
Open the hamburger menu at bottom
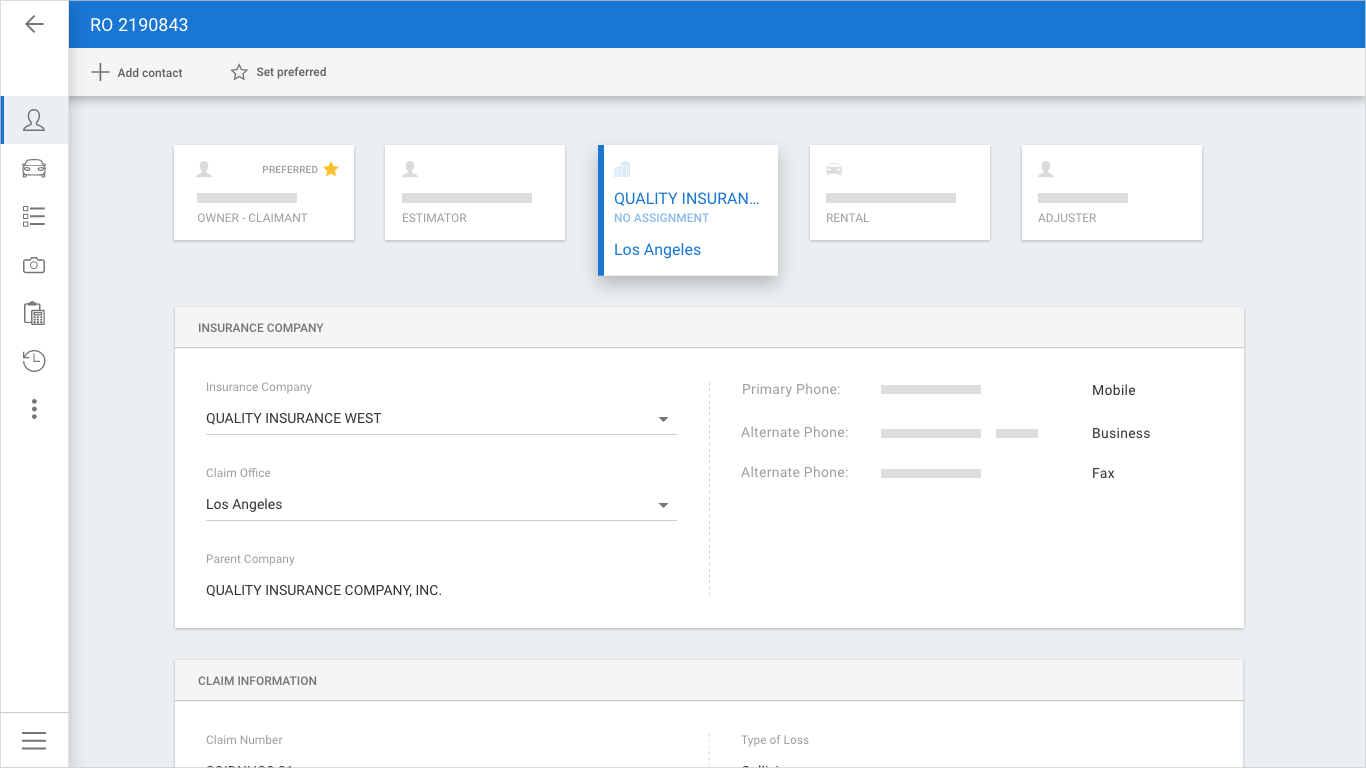(x=34, y=740)
